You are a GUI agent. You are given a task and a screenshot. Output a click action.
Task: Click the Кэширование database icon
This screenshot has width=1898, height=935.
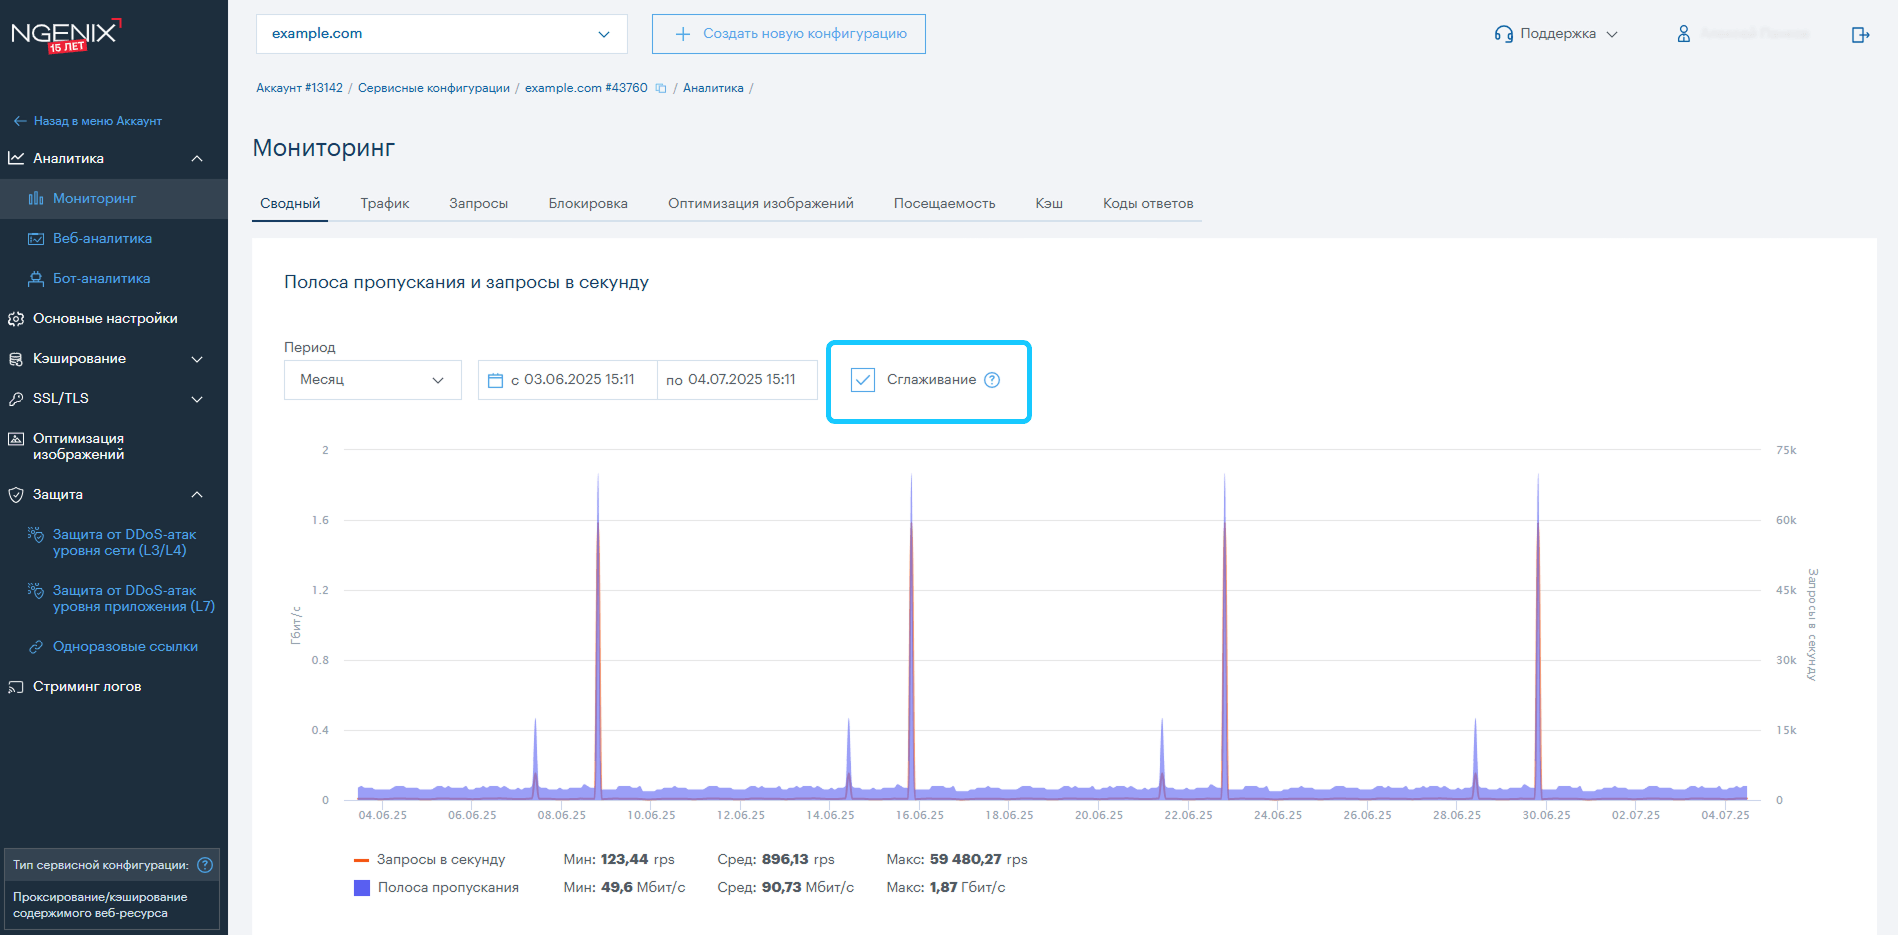pos(16,358)
